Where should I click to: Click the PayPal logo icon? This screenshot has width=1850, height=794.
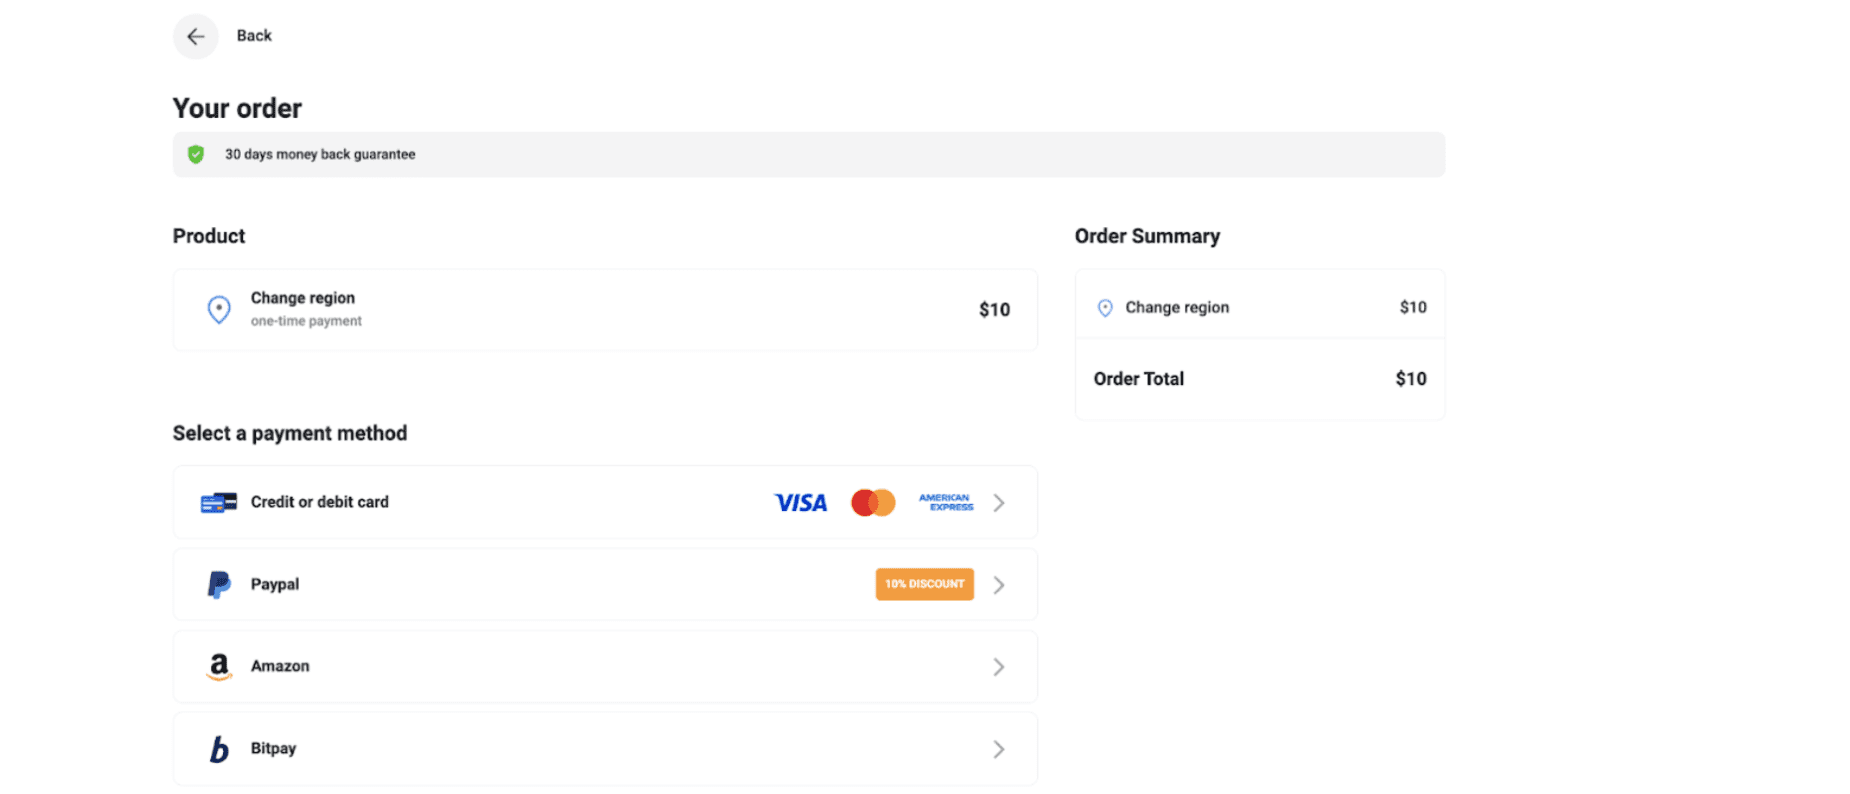tap(219, 584)
